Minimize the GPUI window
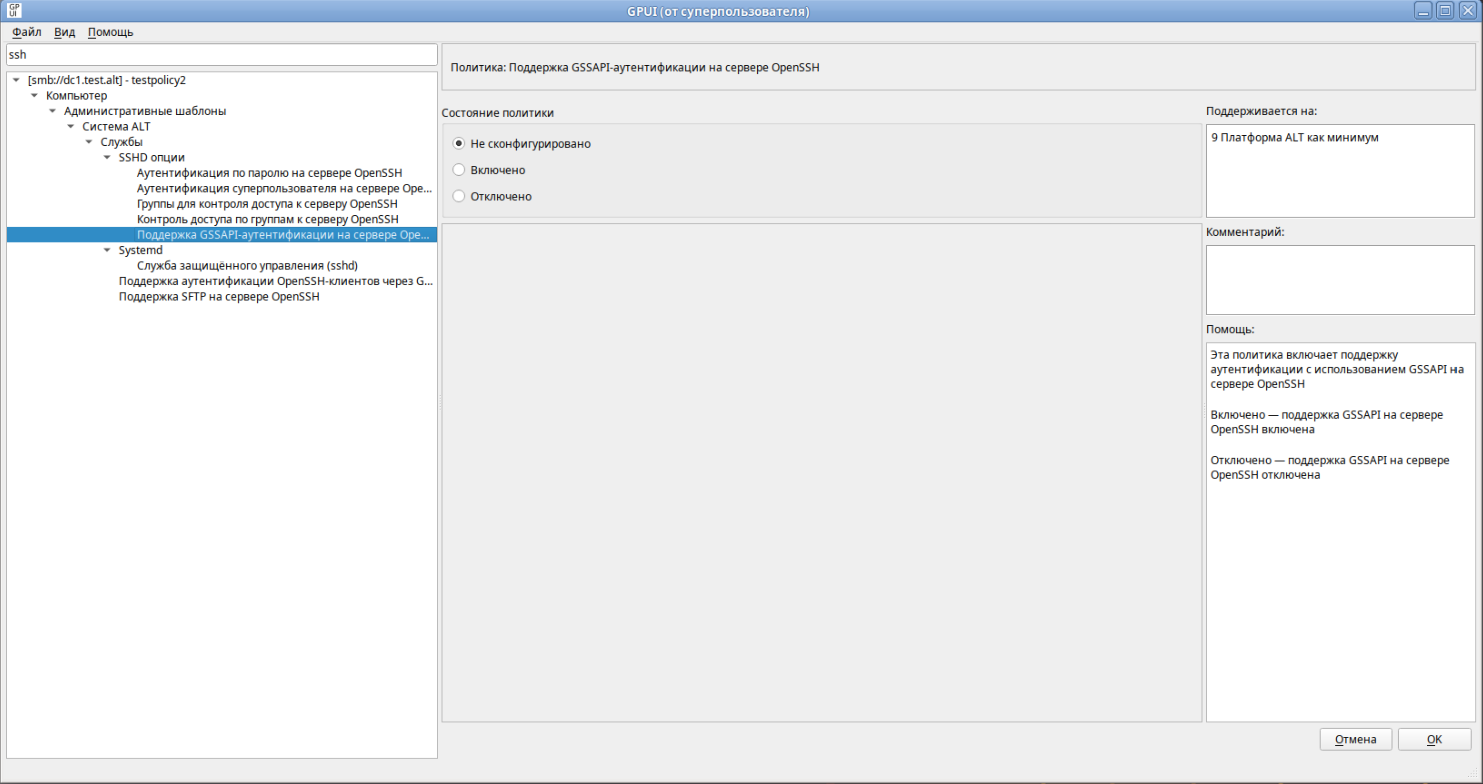Viewport: 1483px width, 784px height. pyautogui.click(x=1423, y=11)
